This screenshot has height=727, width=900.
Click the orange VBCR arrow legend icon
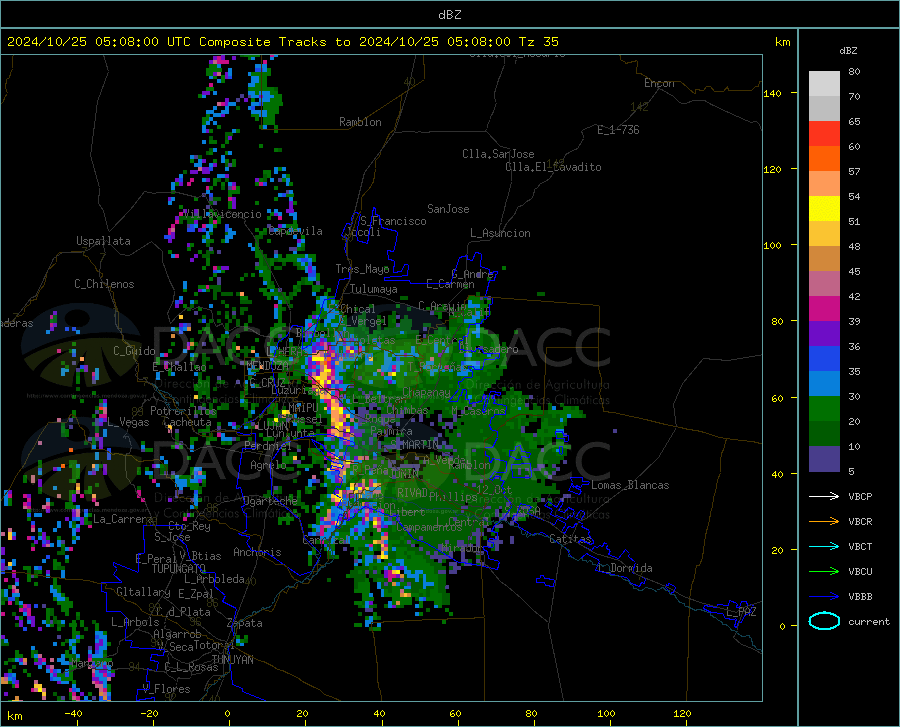(x=824, y=521)
